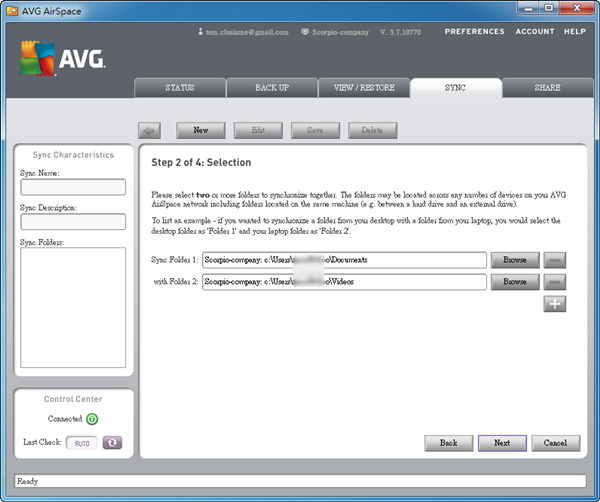The width and height of the screenshot is (600, 502).
Task: Click the Sync Folders list box
Action: point(73,307)
